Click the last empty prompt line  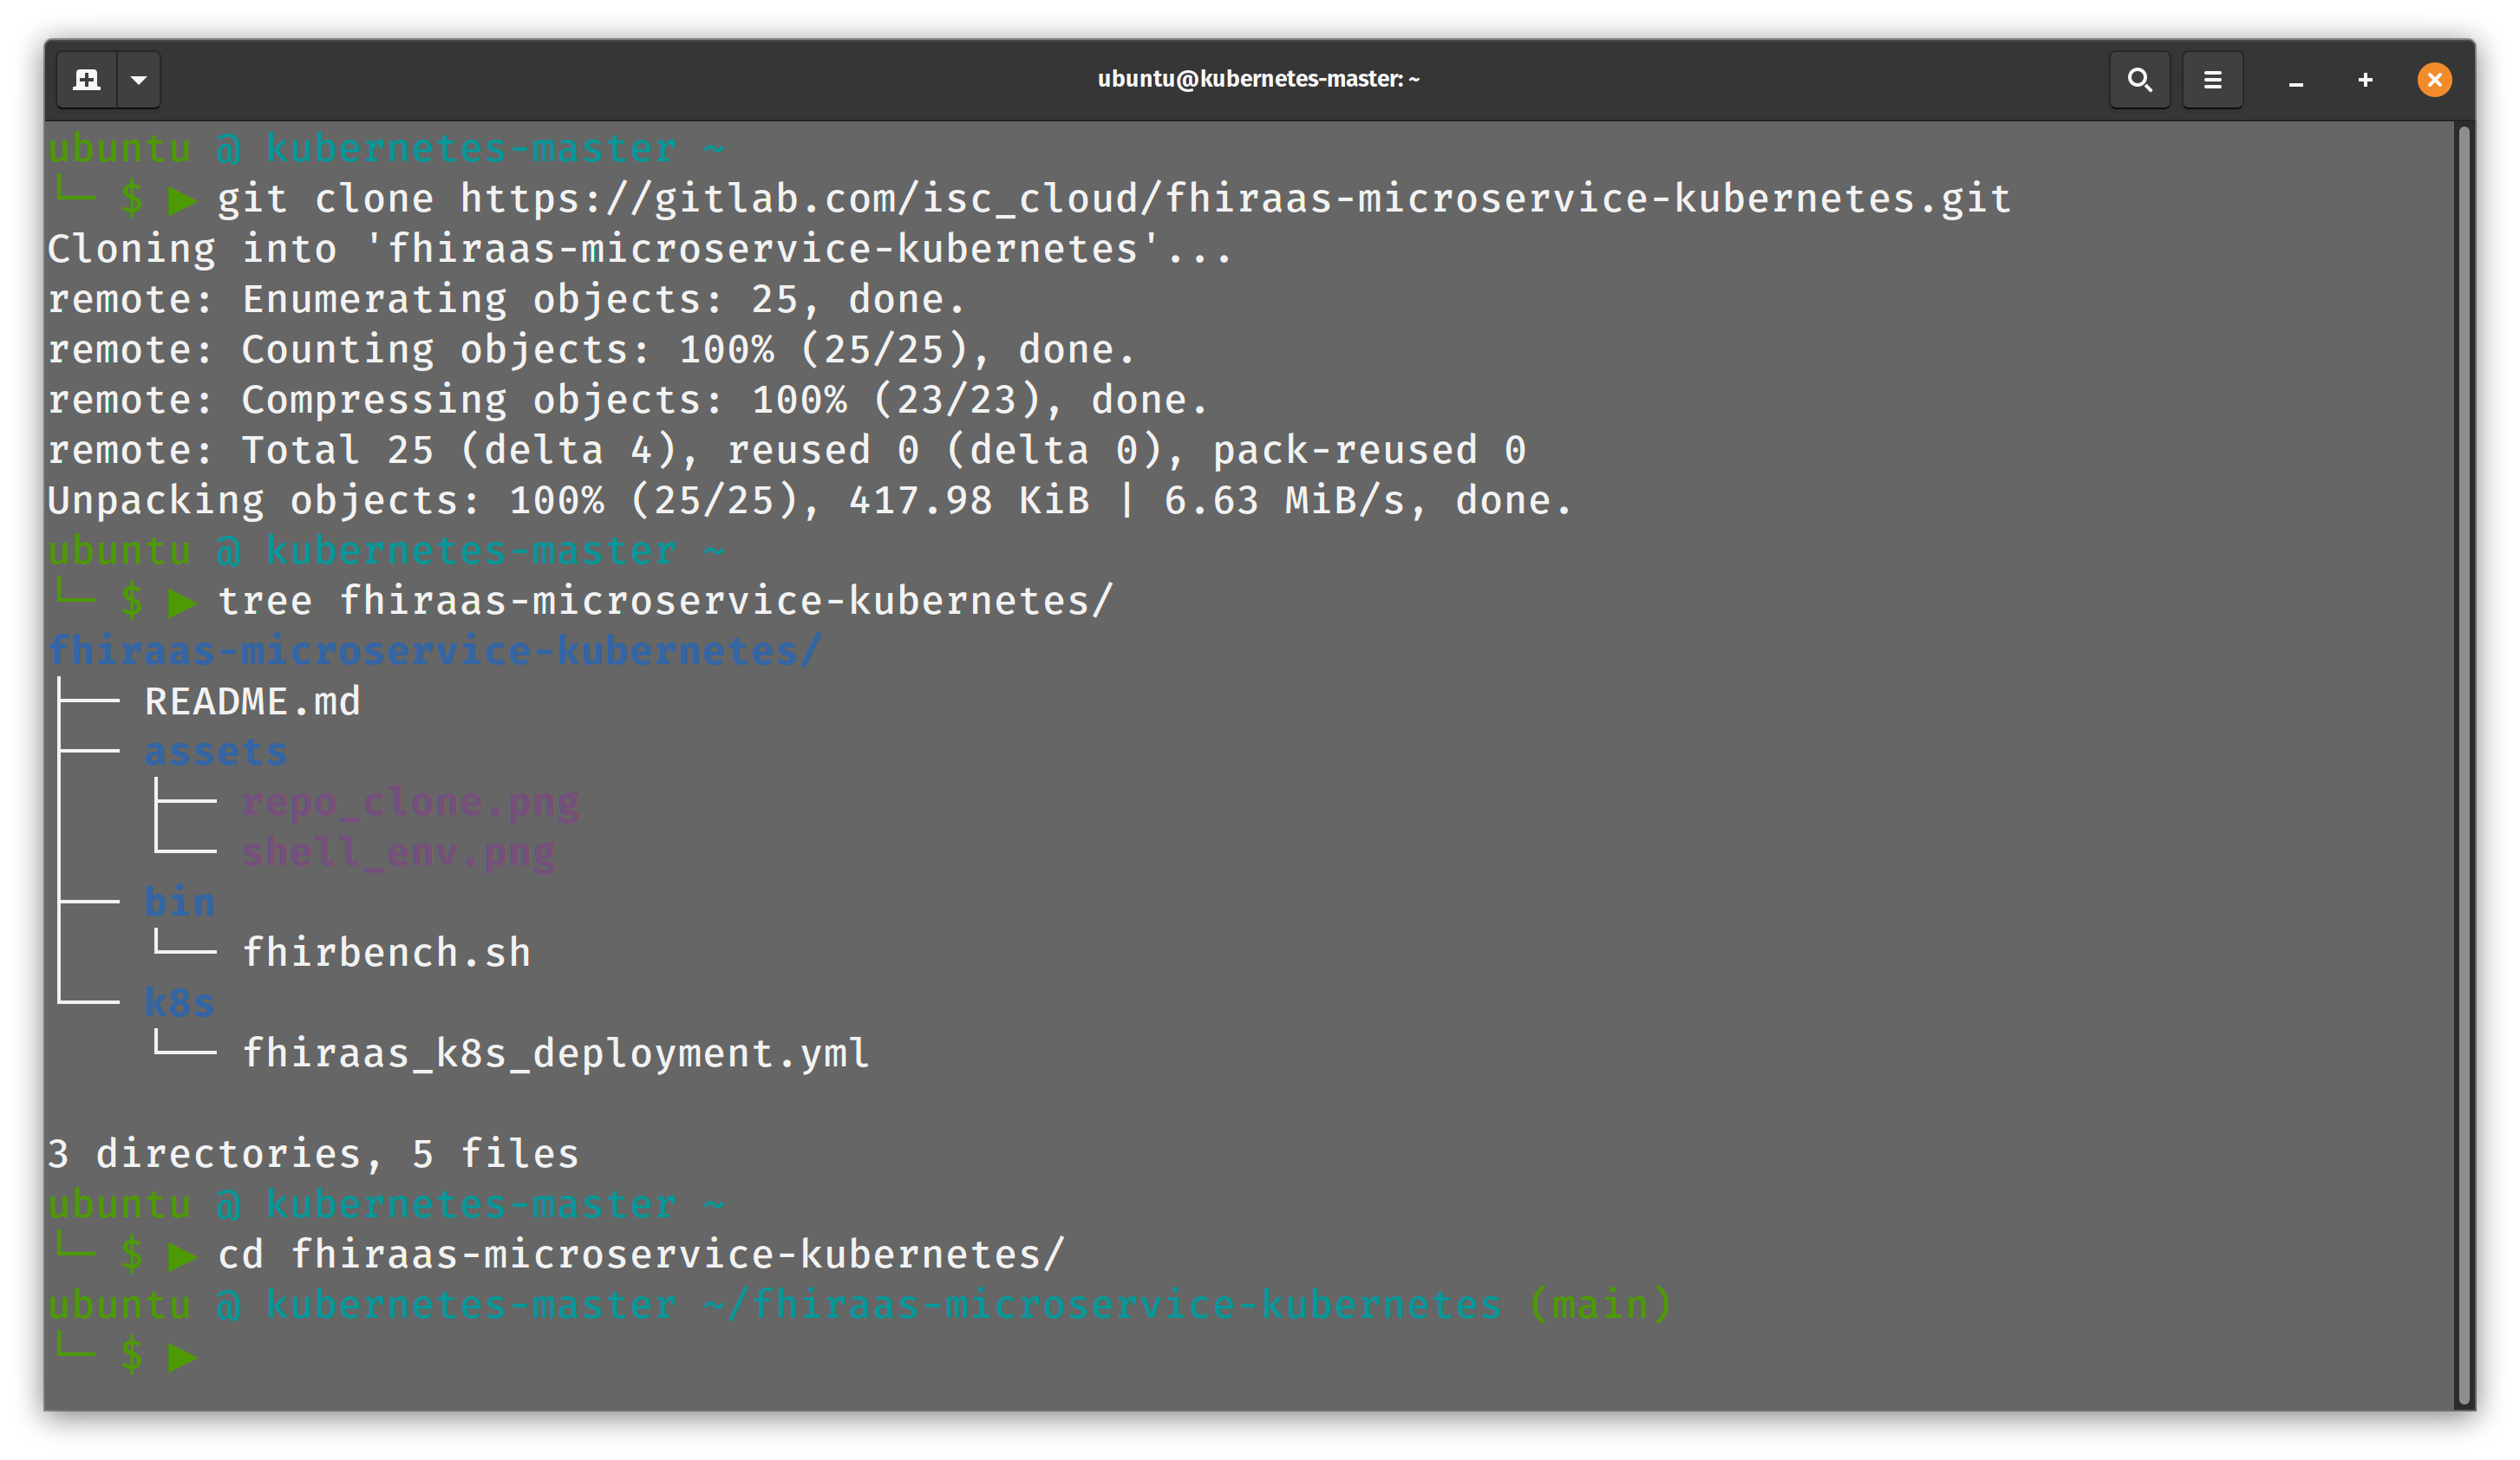(x=1250, y=1356)
